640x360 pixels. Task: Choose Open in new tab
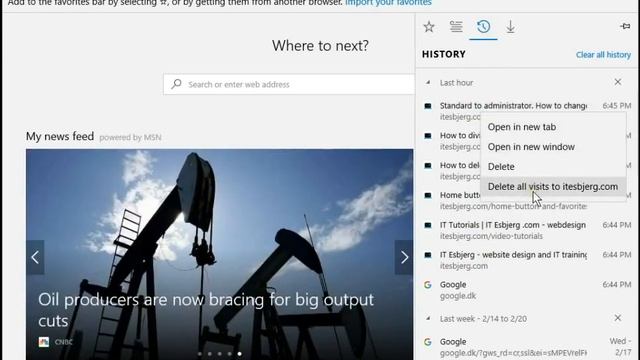pos(553,127)
